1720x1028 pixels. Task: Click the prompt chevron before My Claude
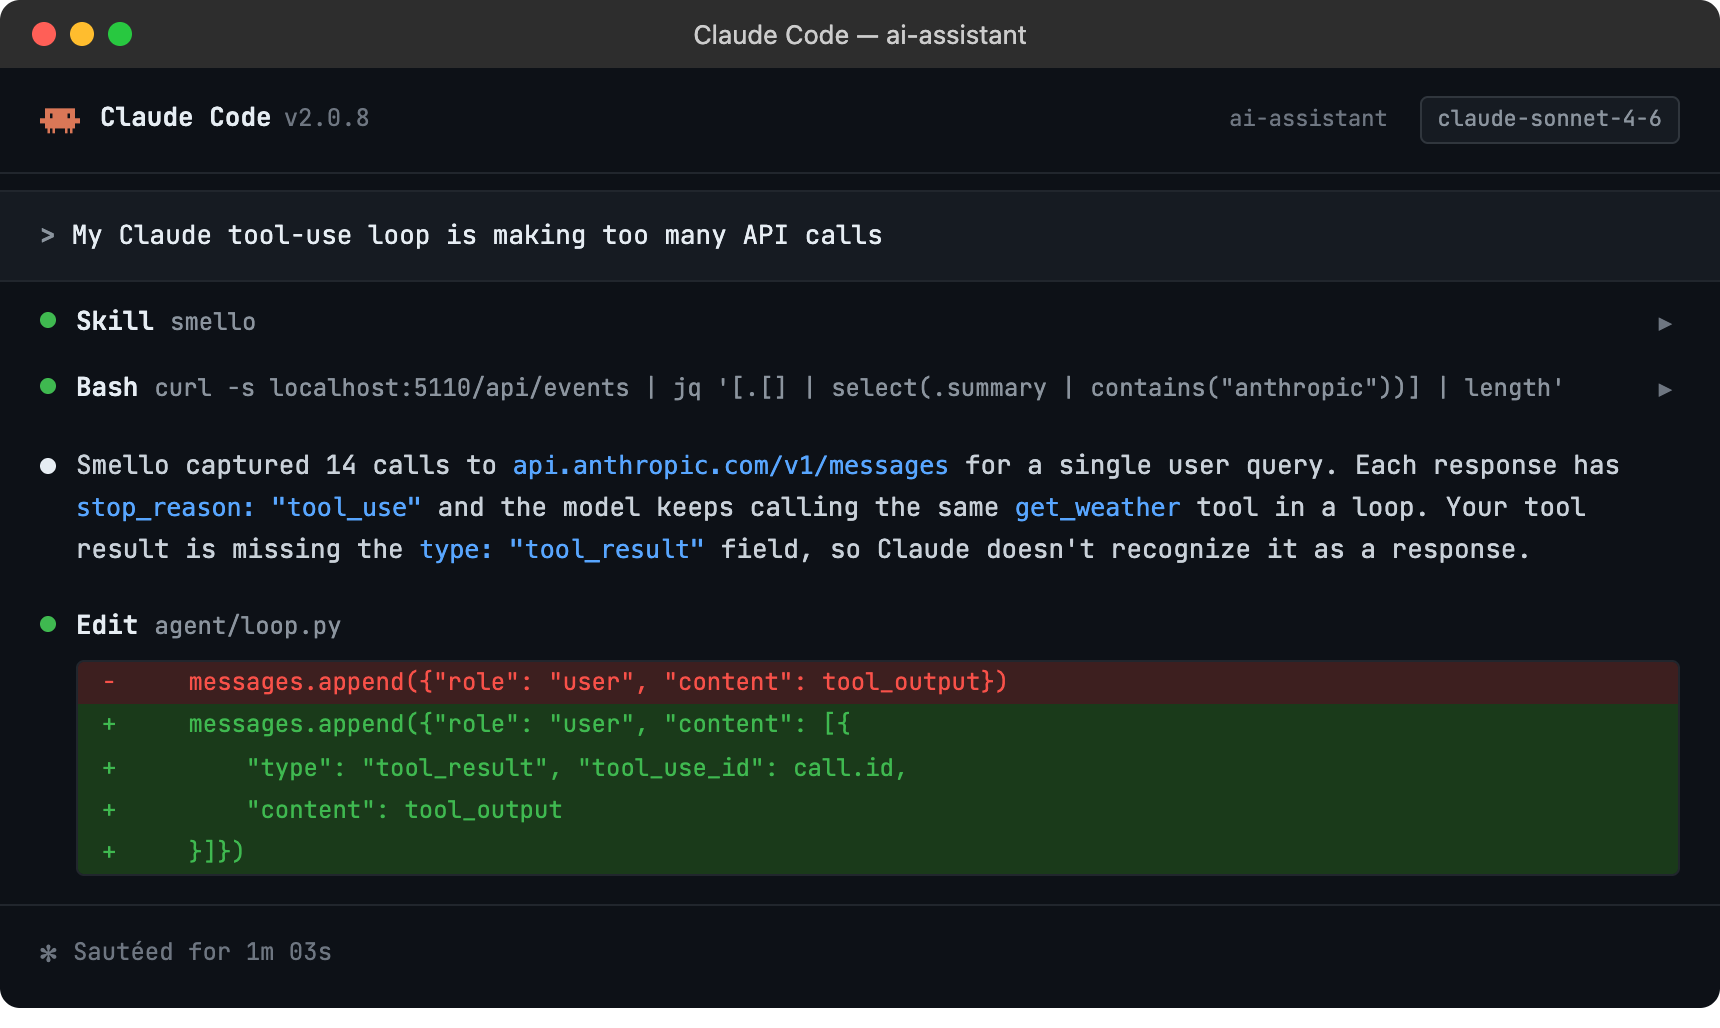47,236
